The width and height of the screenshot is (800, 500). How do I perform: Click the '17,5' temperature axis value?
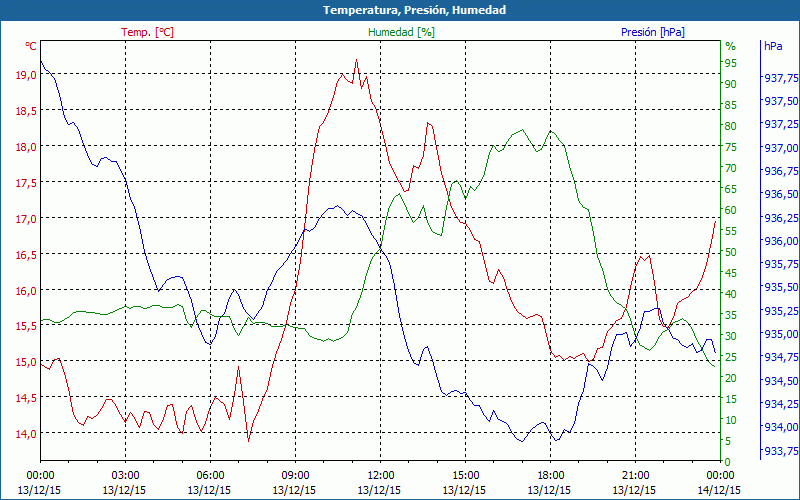click(x=27, y=183)
